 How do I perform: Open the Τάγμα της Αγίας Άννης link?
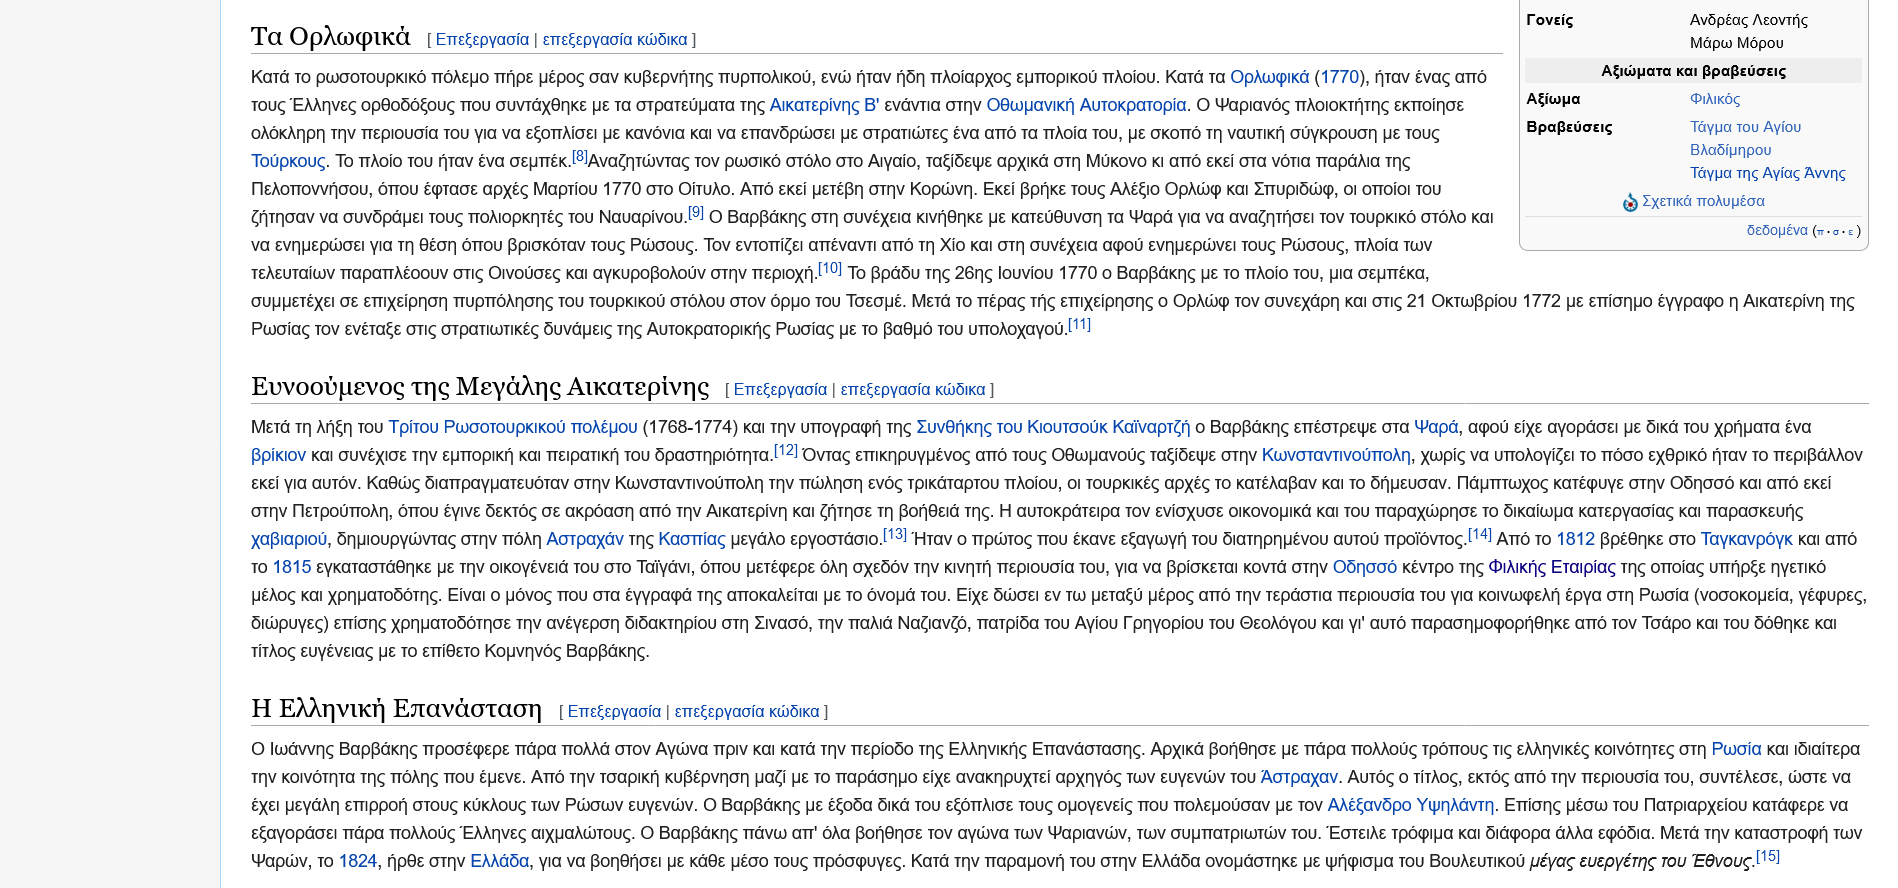(x=1767, y=173)
